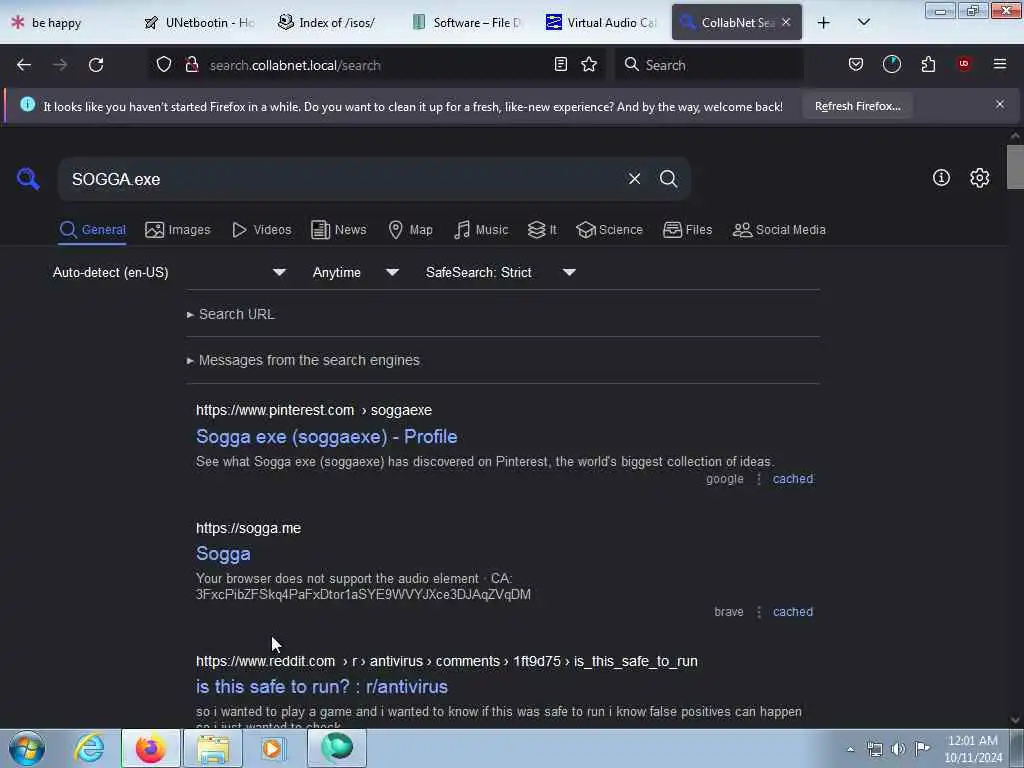Open the Firefox hamburger menu

(1000, 64)
